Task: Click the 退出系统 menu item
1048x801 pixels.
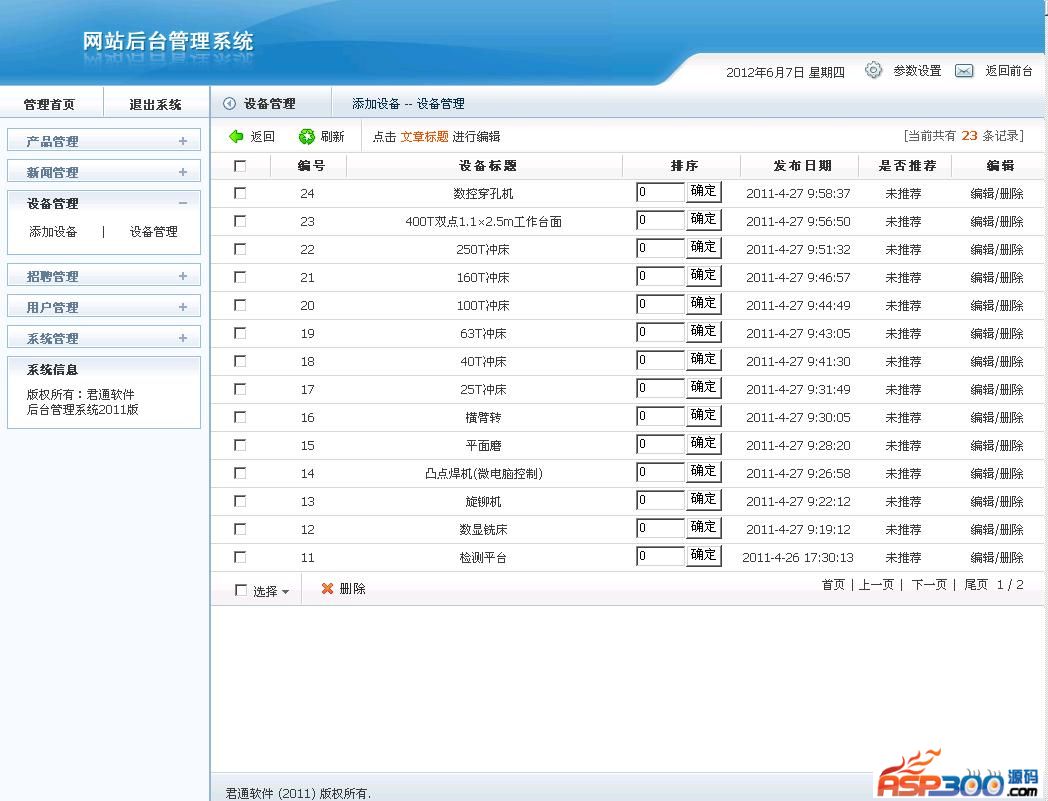Action: point(155,104)
